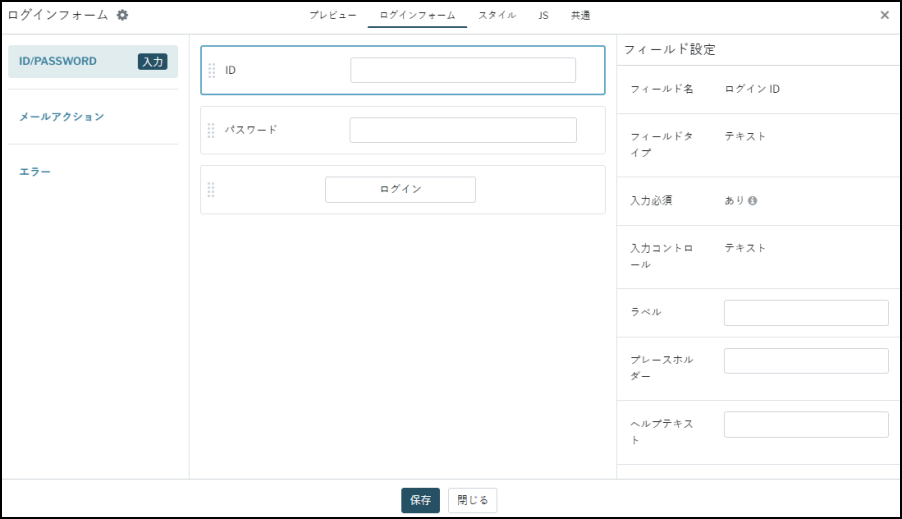
Task: Switch to the プレビュー tab
Action: [332, 16]
